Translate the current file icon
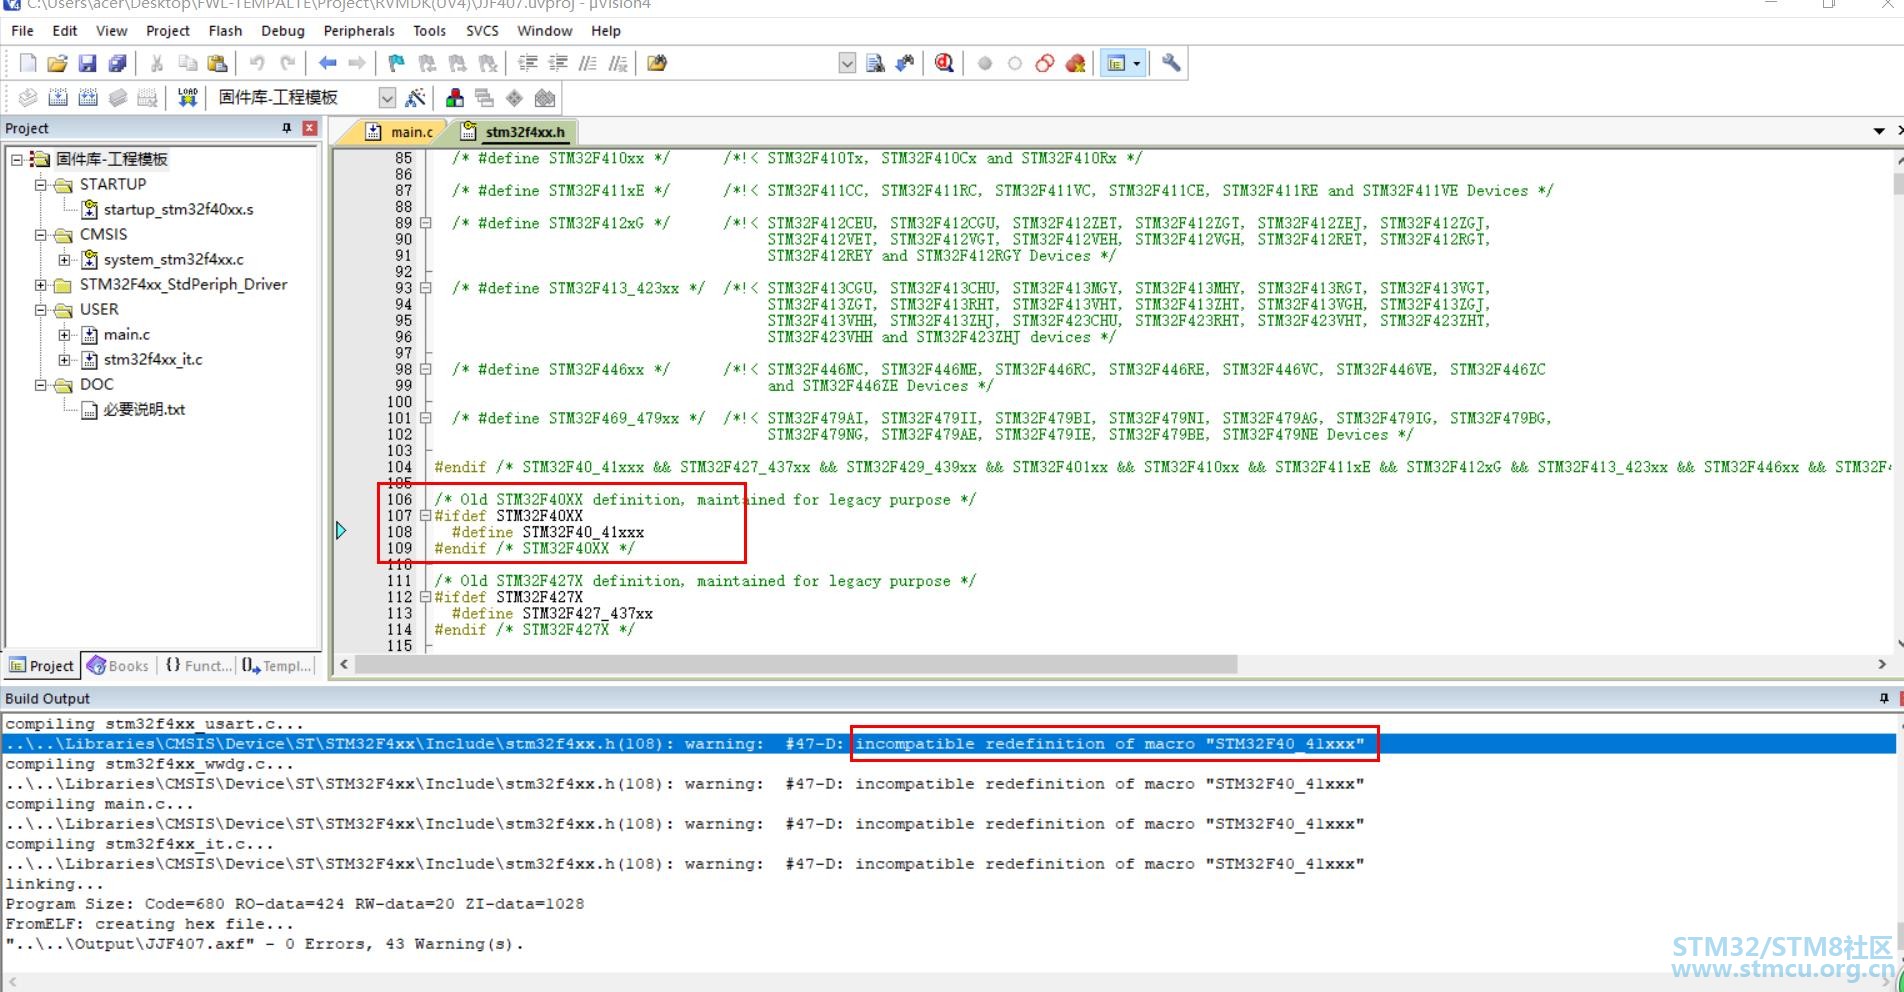1904x992 pixels. pos(28,97)
